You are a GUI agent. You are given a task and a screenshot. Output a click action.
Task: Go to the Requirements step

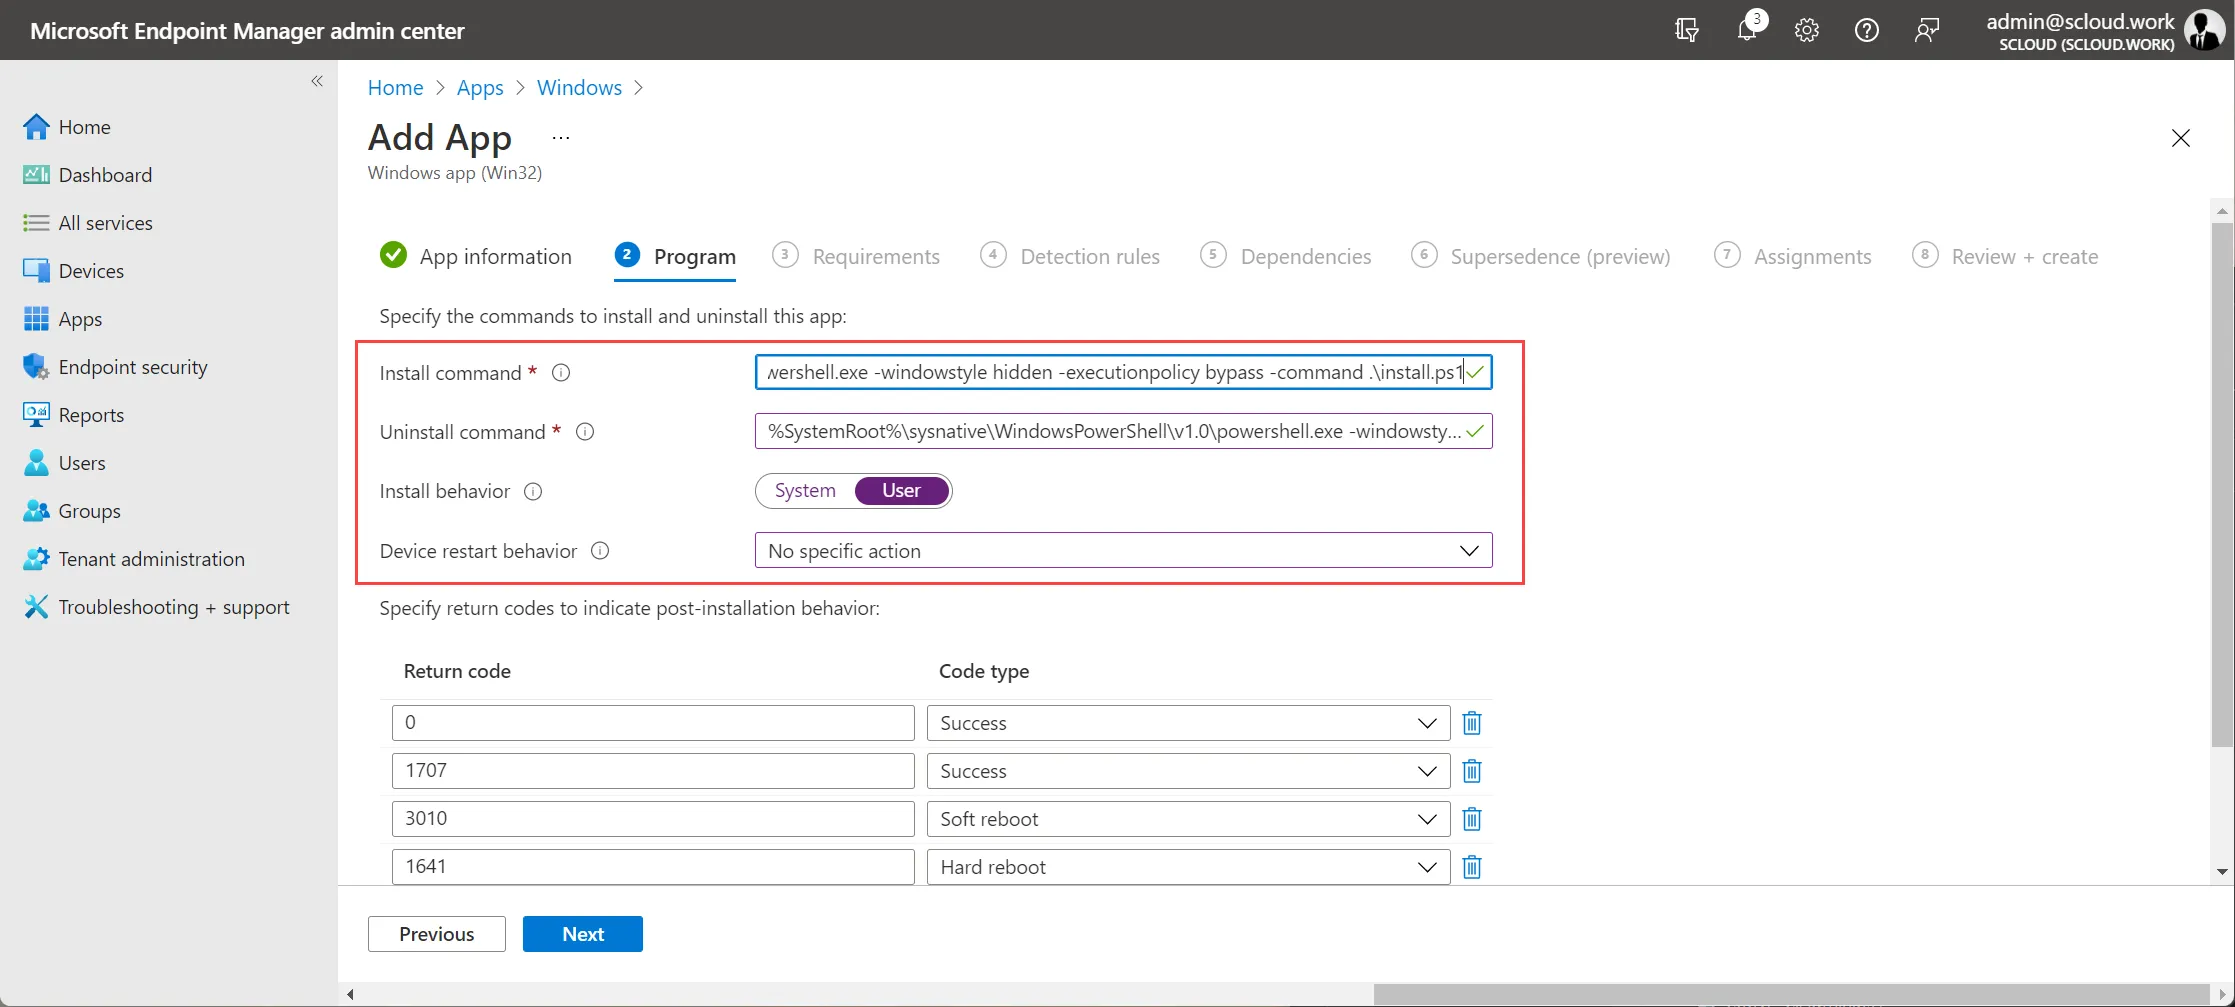[856, 256]
